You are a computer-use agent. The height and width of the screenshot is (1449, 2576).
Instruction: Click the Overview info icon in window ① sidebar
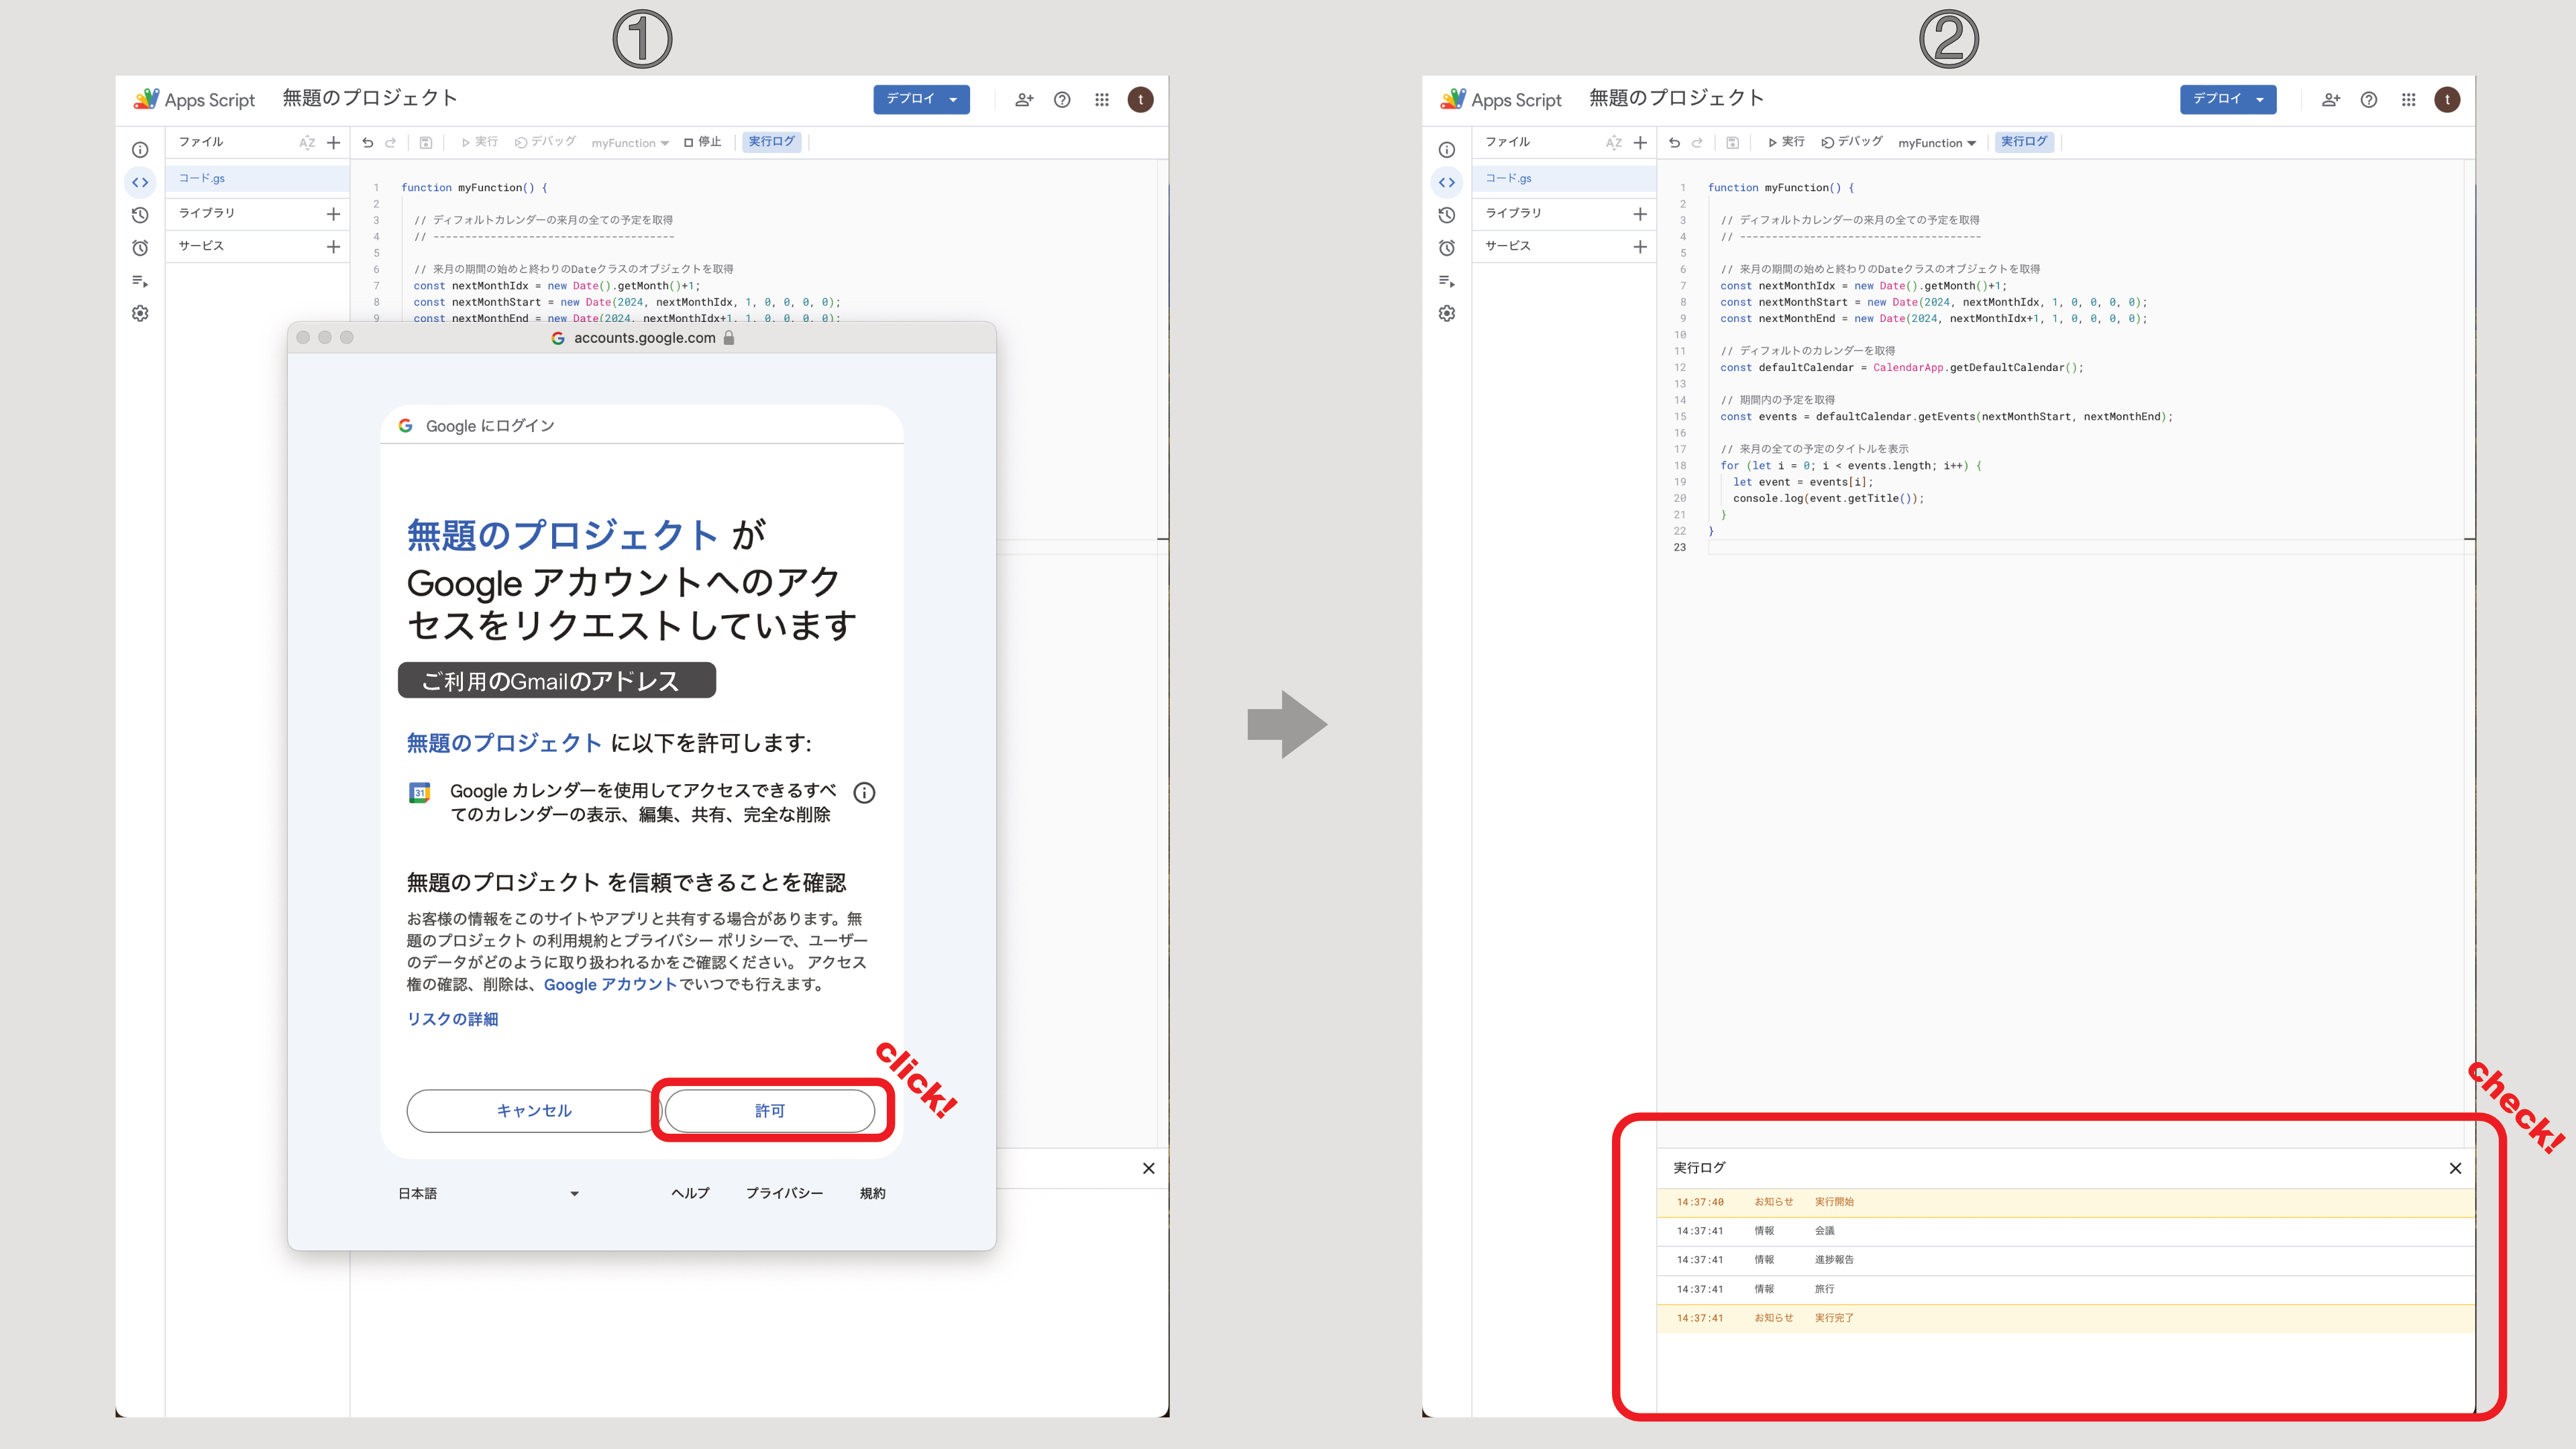tap(140, 150)
